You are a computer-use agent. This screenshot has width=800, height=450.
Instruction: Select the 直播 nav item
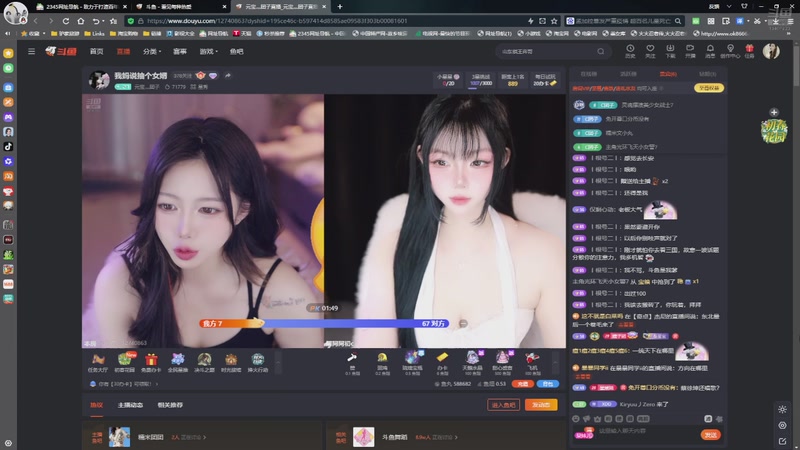pos(123,52)
